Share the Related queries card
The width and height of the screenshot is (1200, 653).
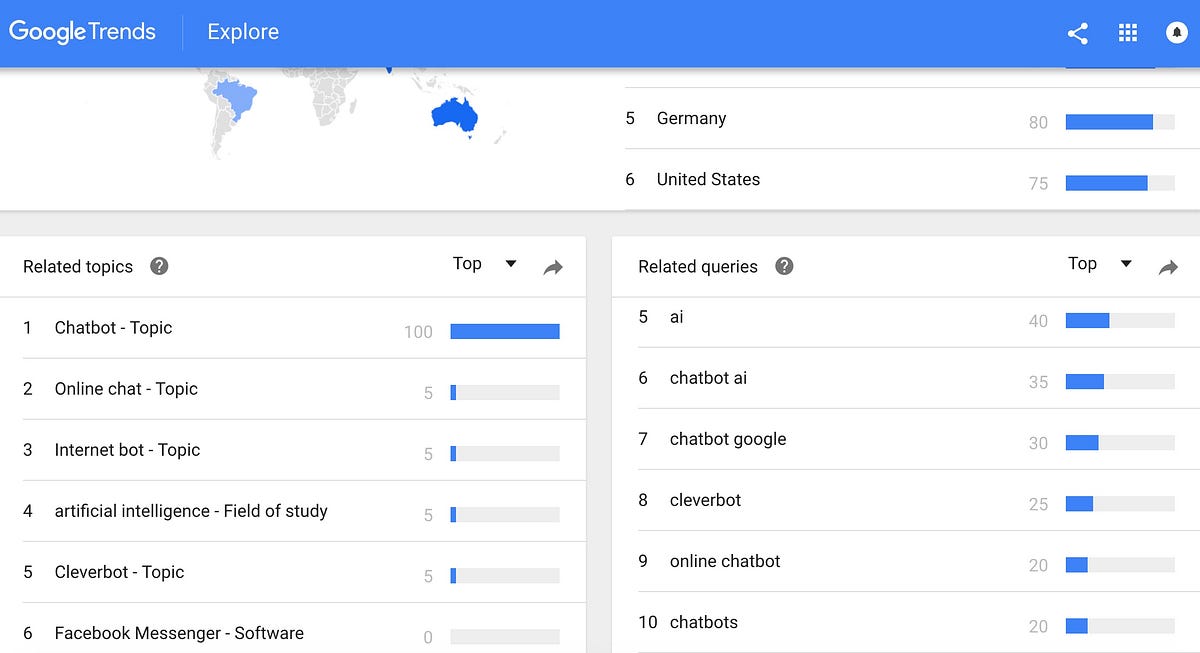point(1168,267)
